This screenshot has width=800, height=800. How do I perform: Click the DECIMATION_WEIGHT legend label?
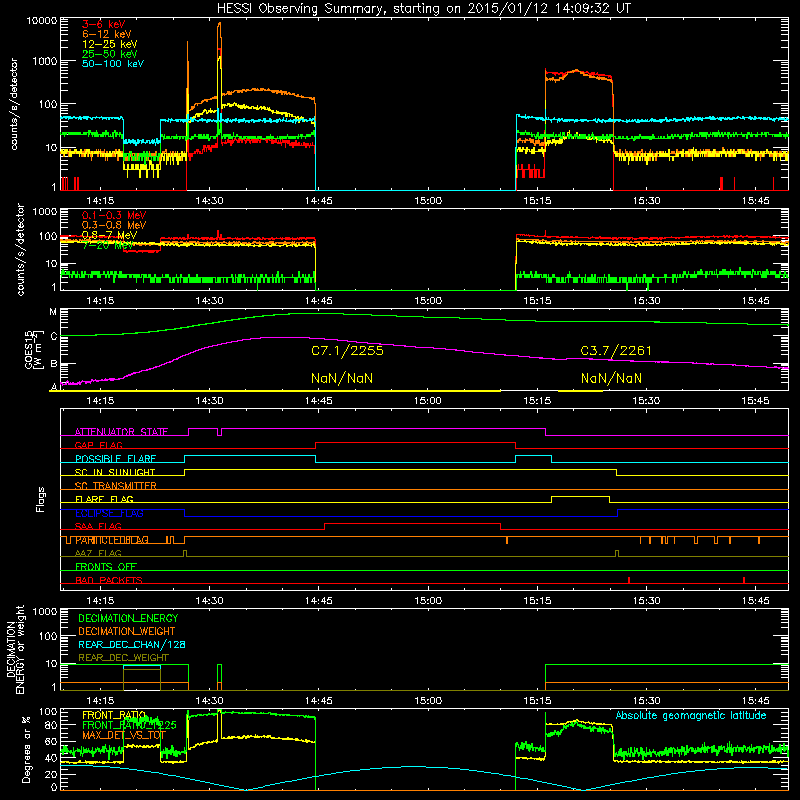(127, 631)
